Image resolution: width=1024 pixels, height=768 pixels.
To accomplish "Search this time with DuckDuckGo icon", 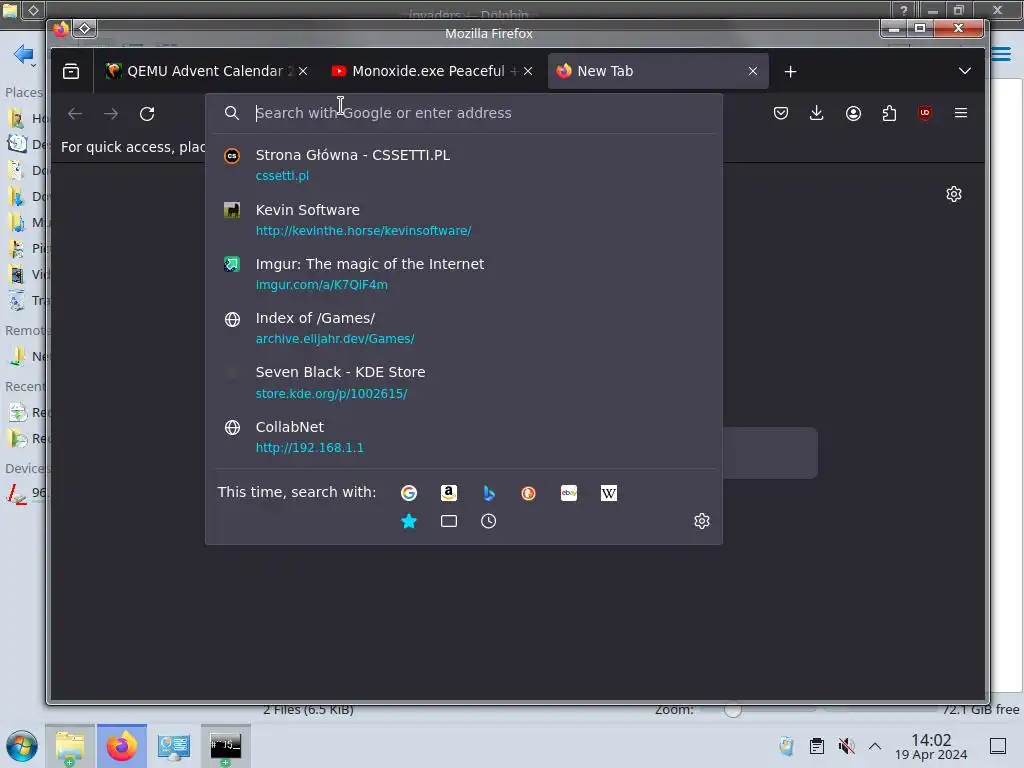I will [528, 493].
